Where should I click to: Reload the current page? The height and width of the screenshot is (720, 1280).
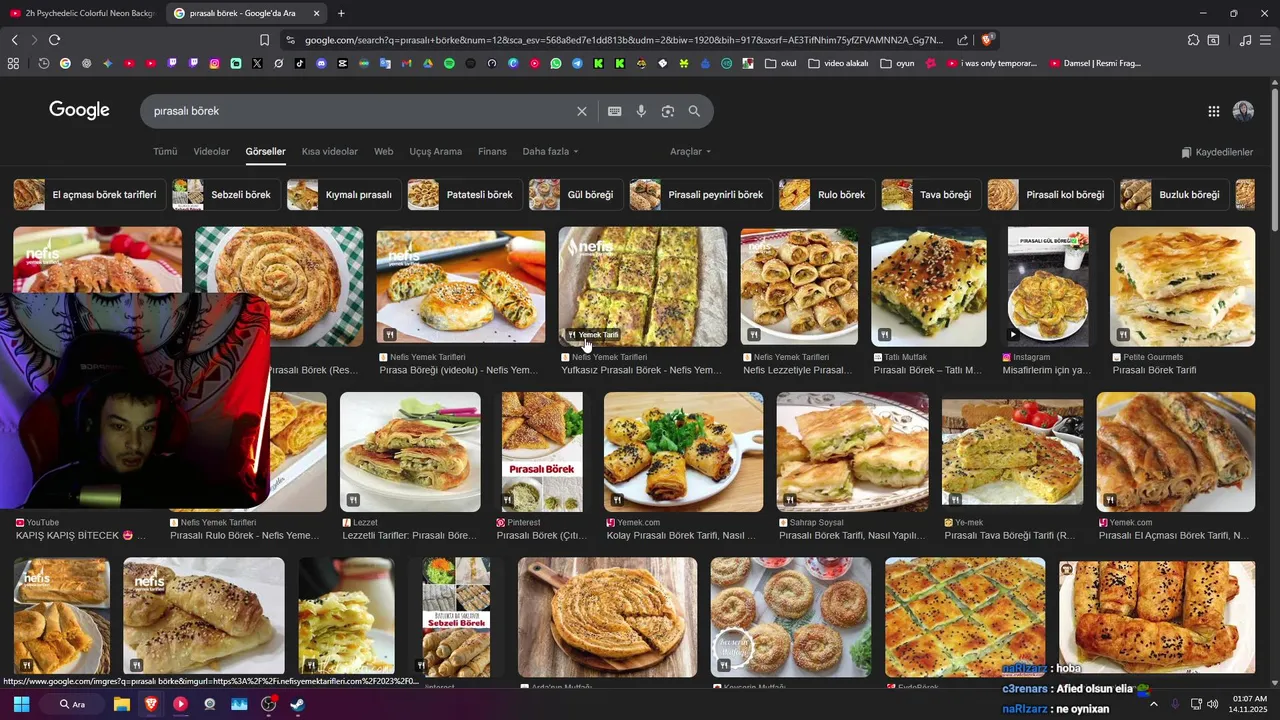54,40
